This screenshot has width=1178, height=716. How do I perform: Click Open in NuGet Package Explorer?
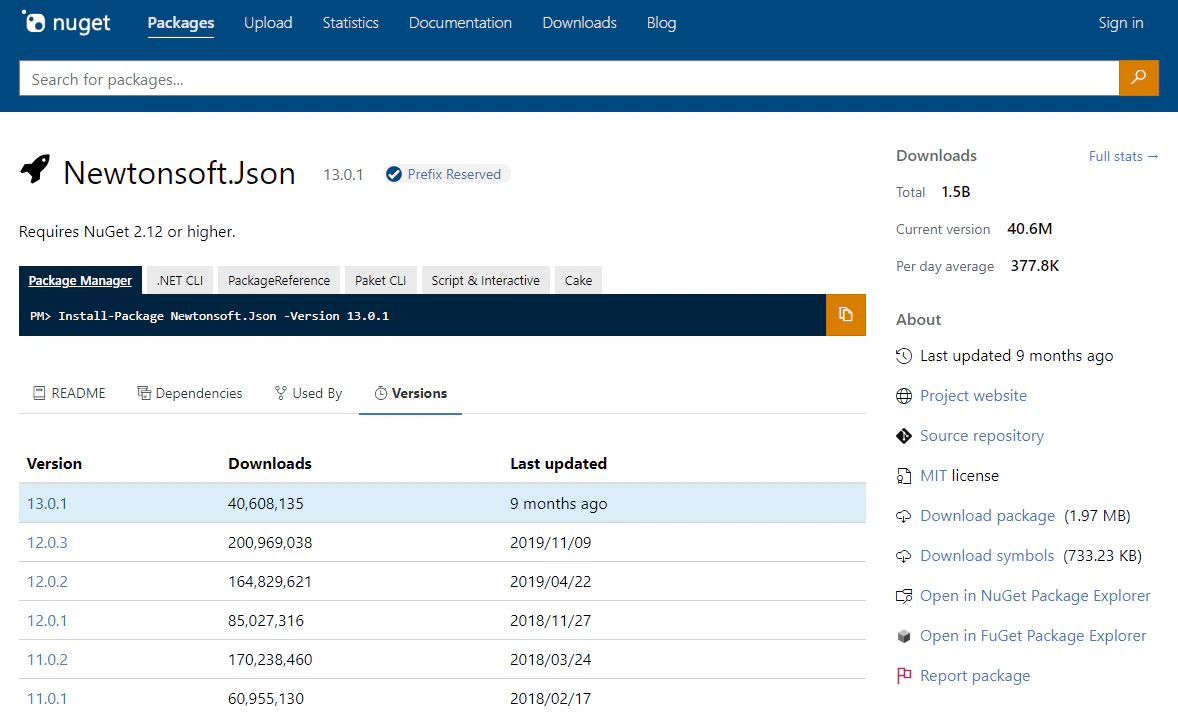coord(1035,596)
